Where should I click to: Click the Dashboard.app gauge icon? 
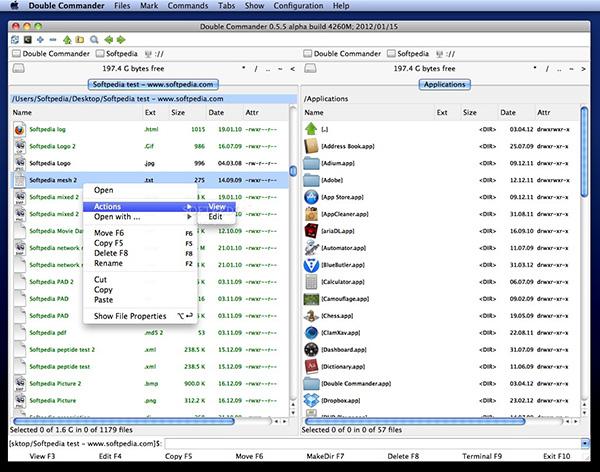(x=311, y=350)
